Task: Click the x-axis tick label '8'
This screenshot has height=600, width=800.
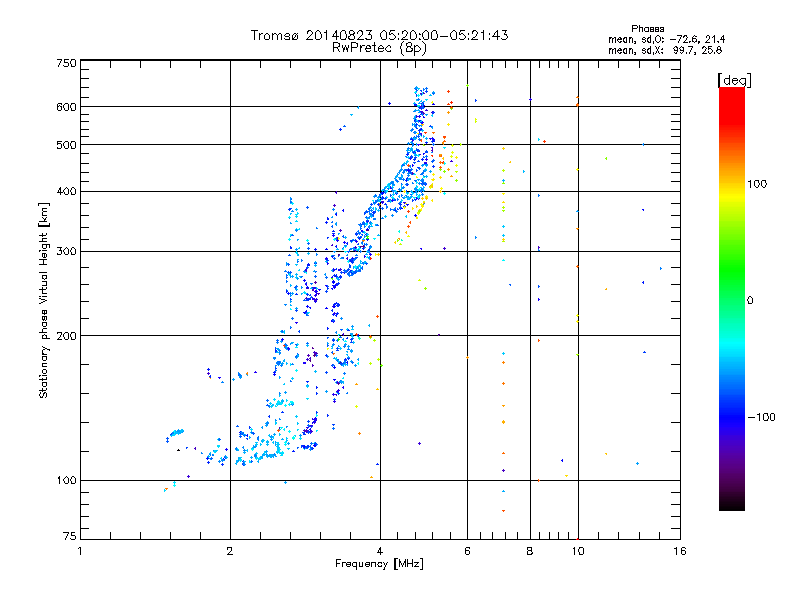Action: pos(530,551)
